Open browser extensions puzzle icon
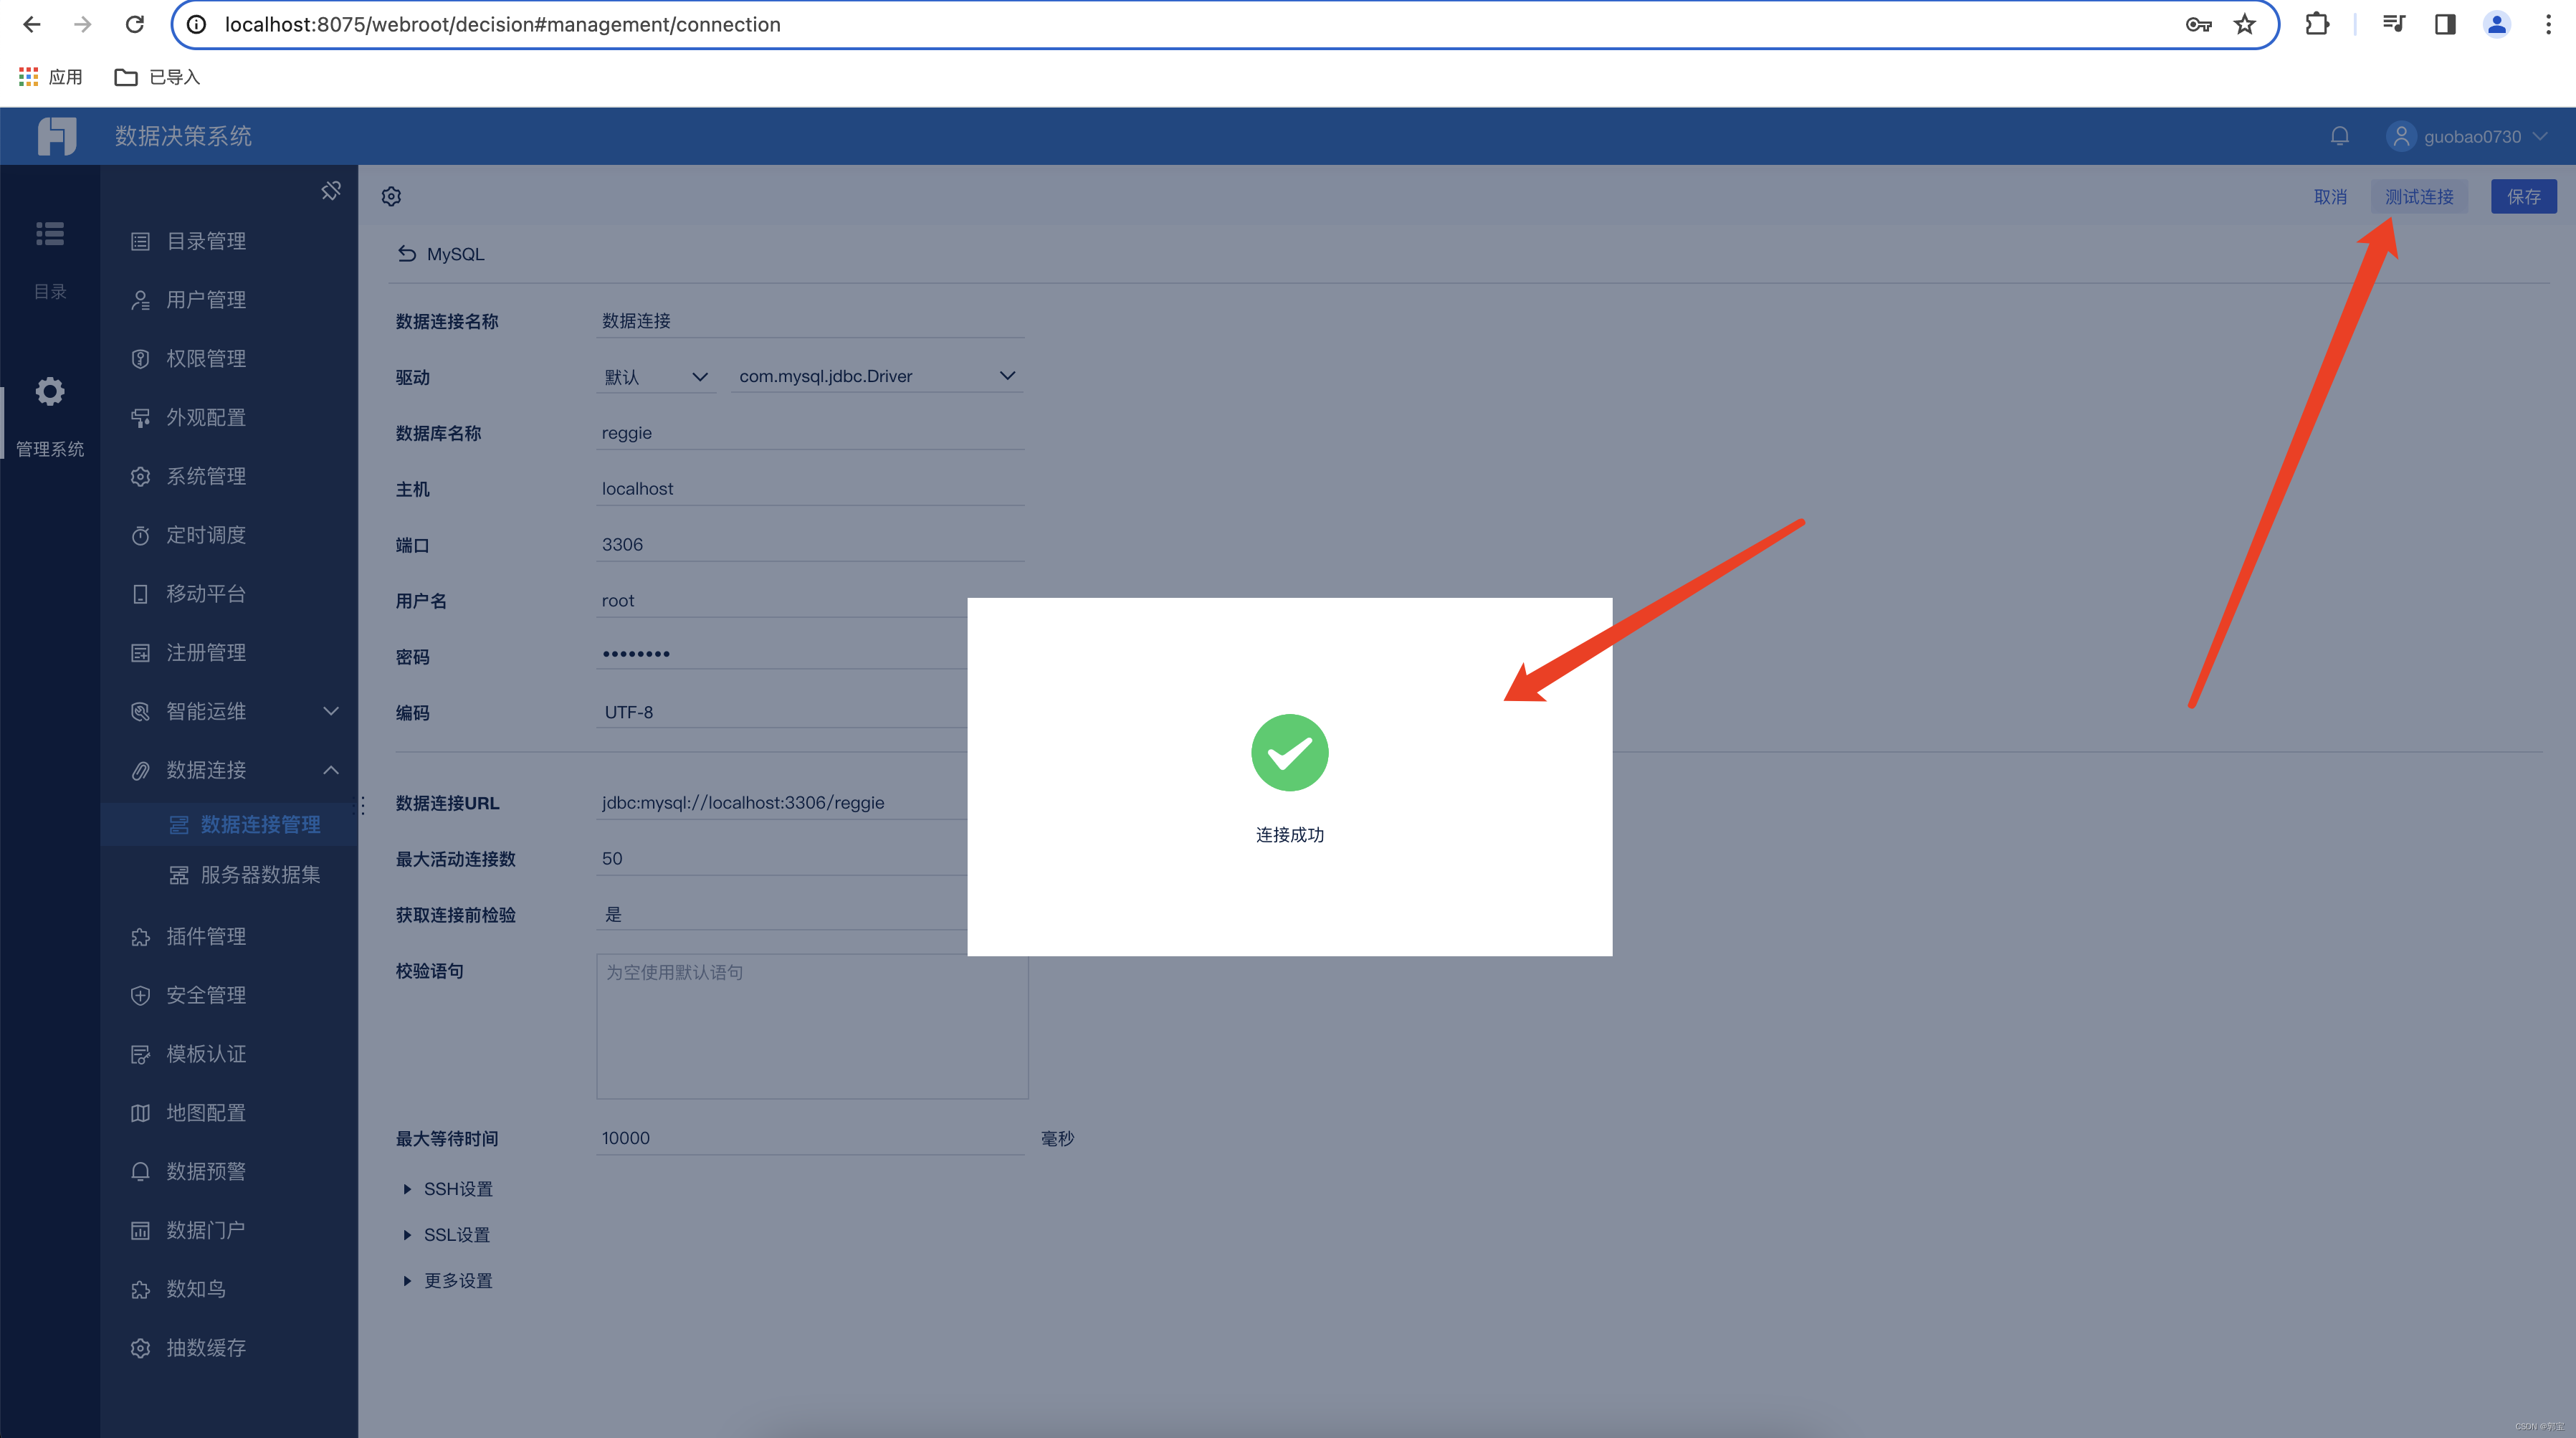 tap(2317, 24)
